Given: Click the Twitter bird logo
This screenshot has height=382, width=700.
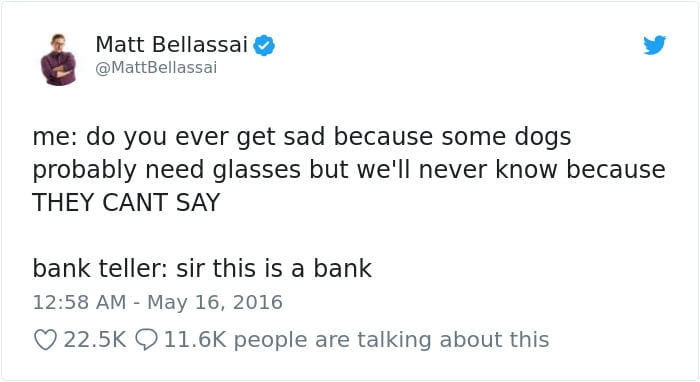Looking at the screenshot, I should (654, 45).
